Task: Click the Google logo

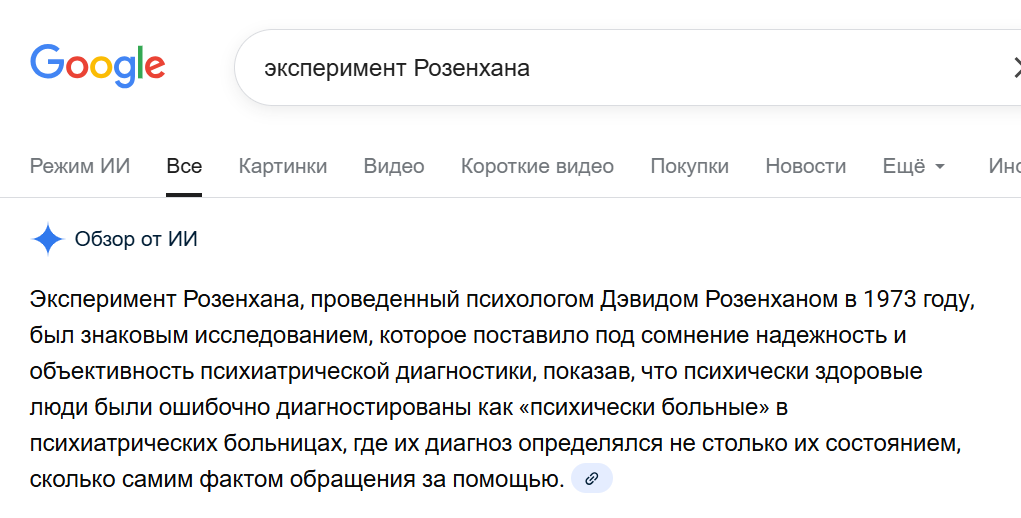Action: coord(97,66)
